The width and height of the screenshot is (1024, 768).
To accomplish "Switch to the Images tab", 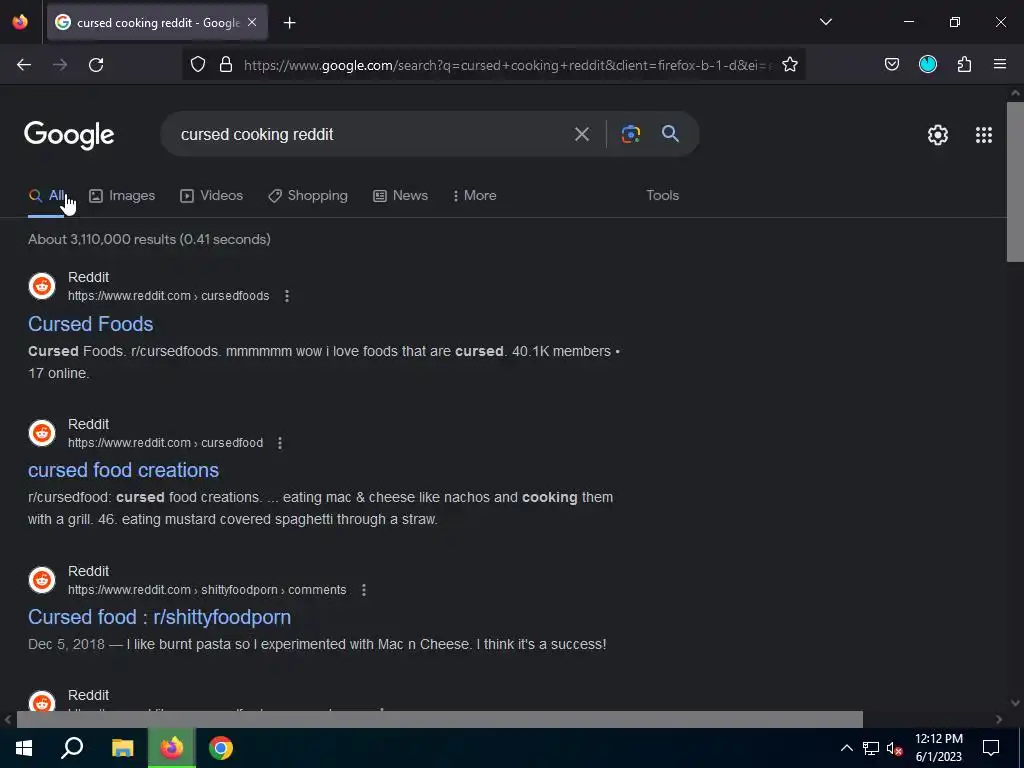I will tap(122, 195).
